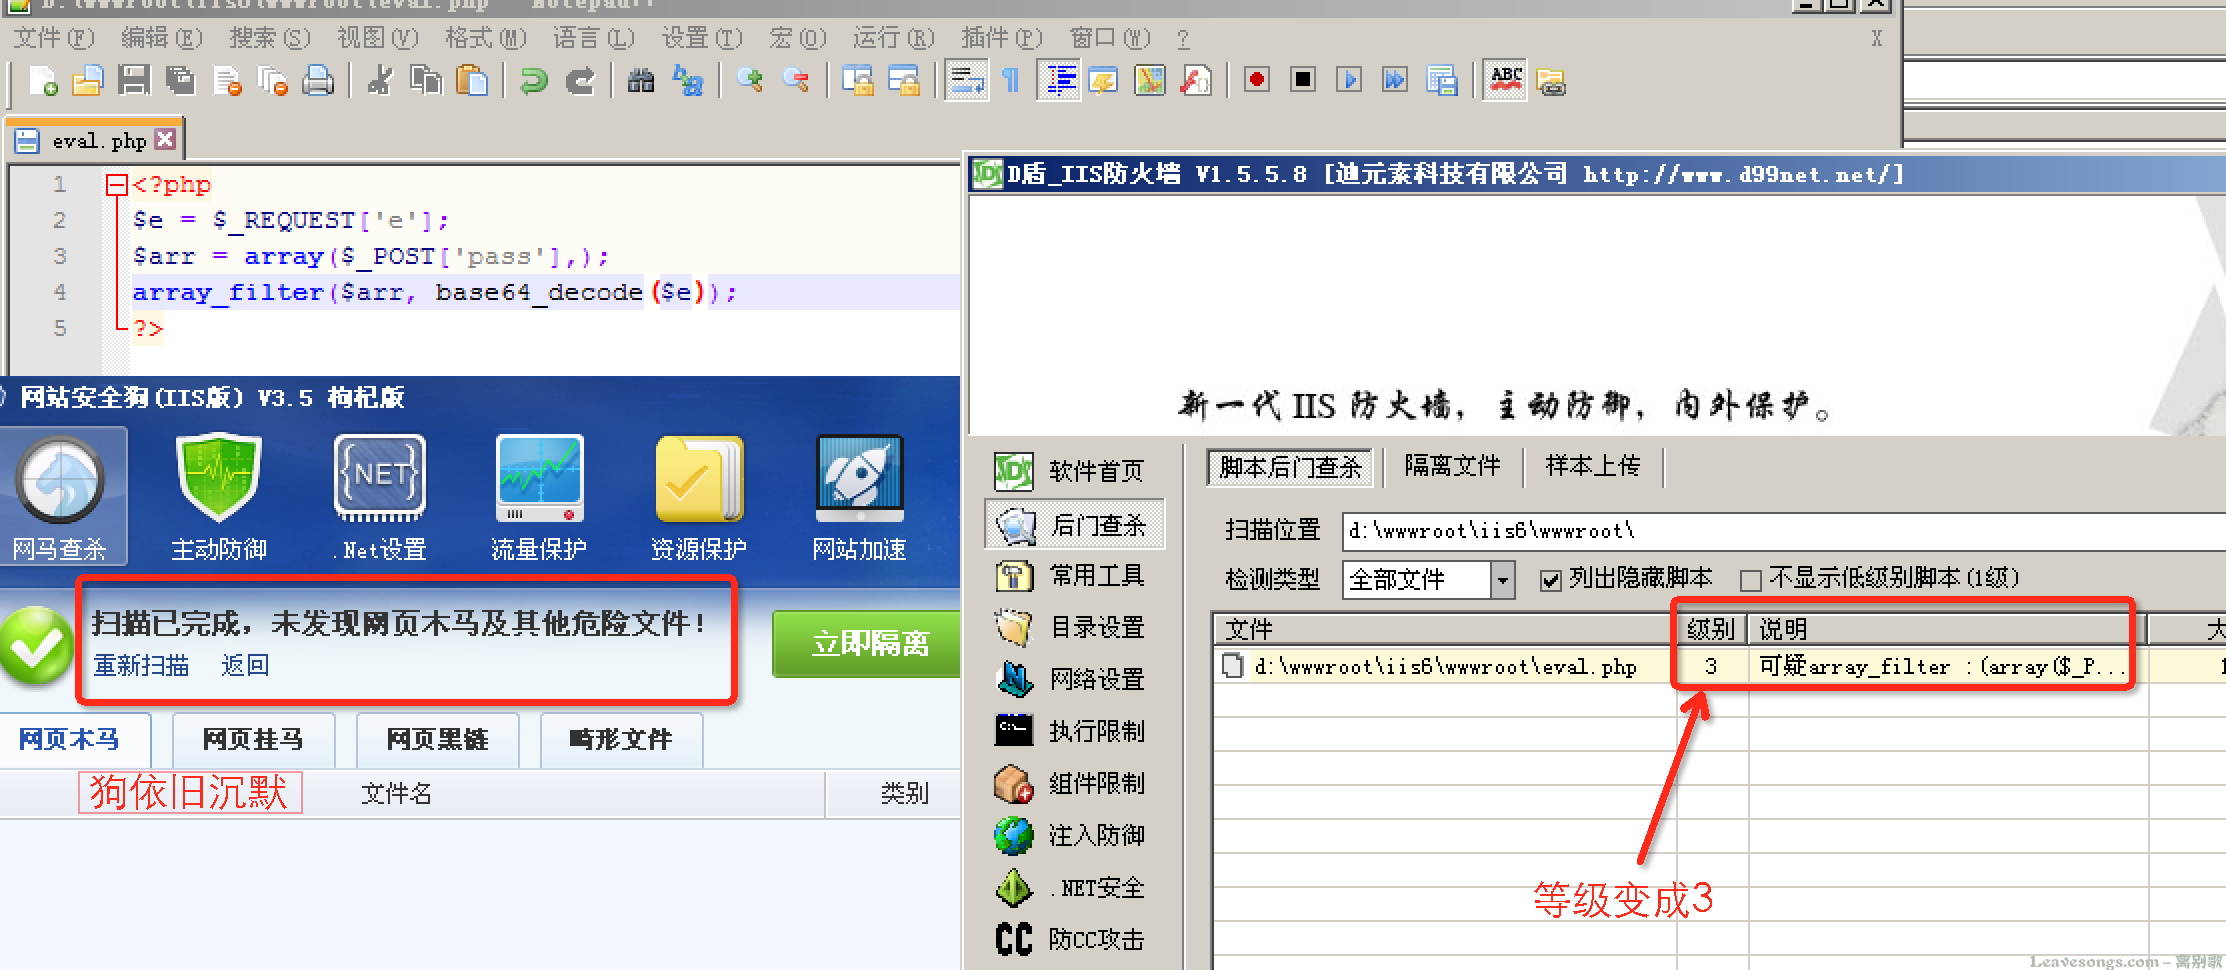
Task: Select the eval.php row in scan results
Action: pyautogui.click(x=1718, y=666)
